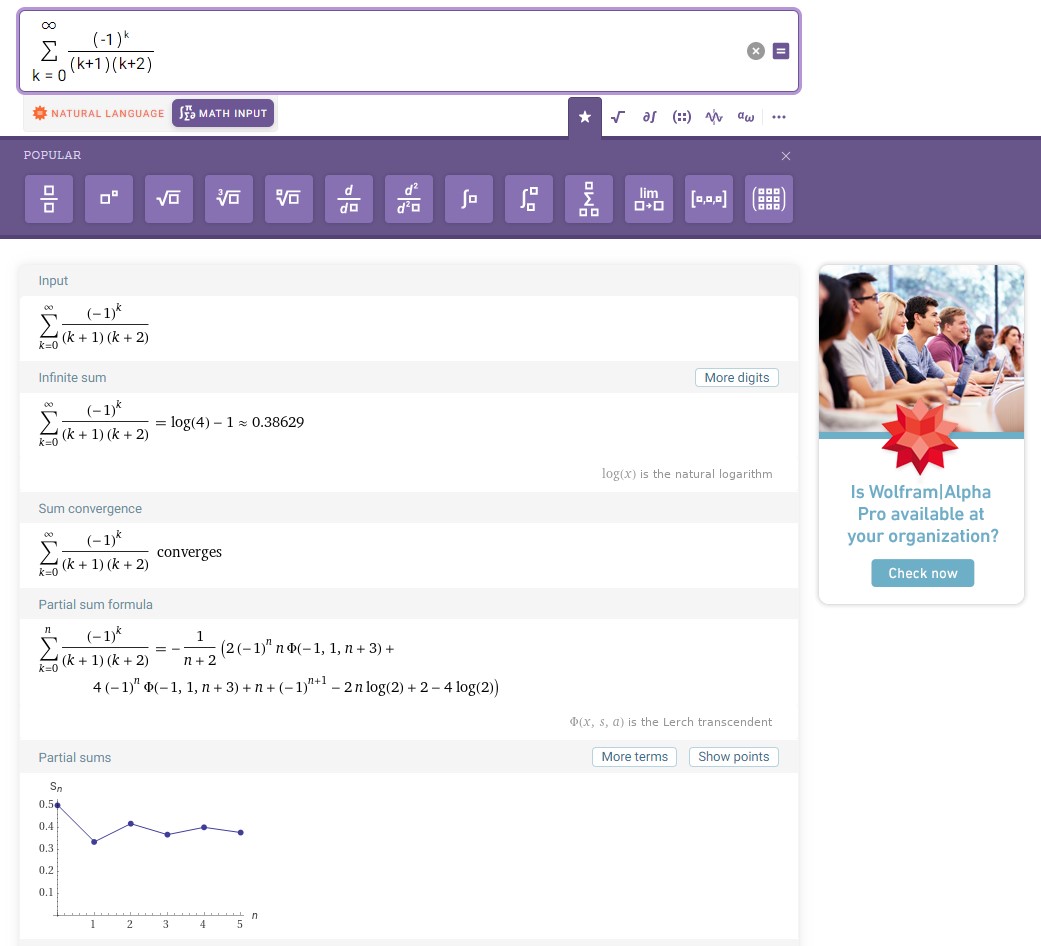Clear the math input field
The width and height of the screenshot is (1041, 946).
pos(756,51)
